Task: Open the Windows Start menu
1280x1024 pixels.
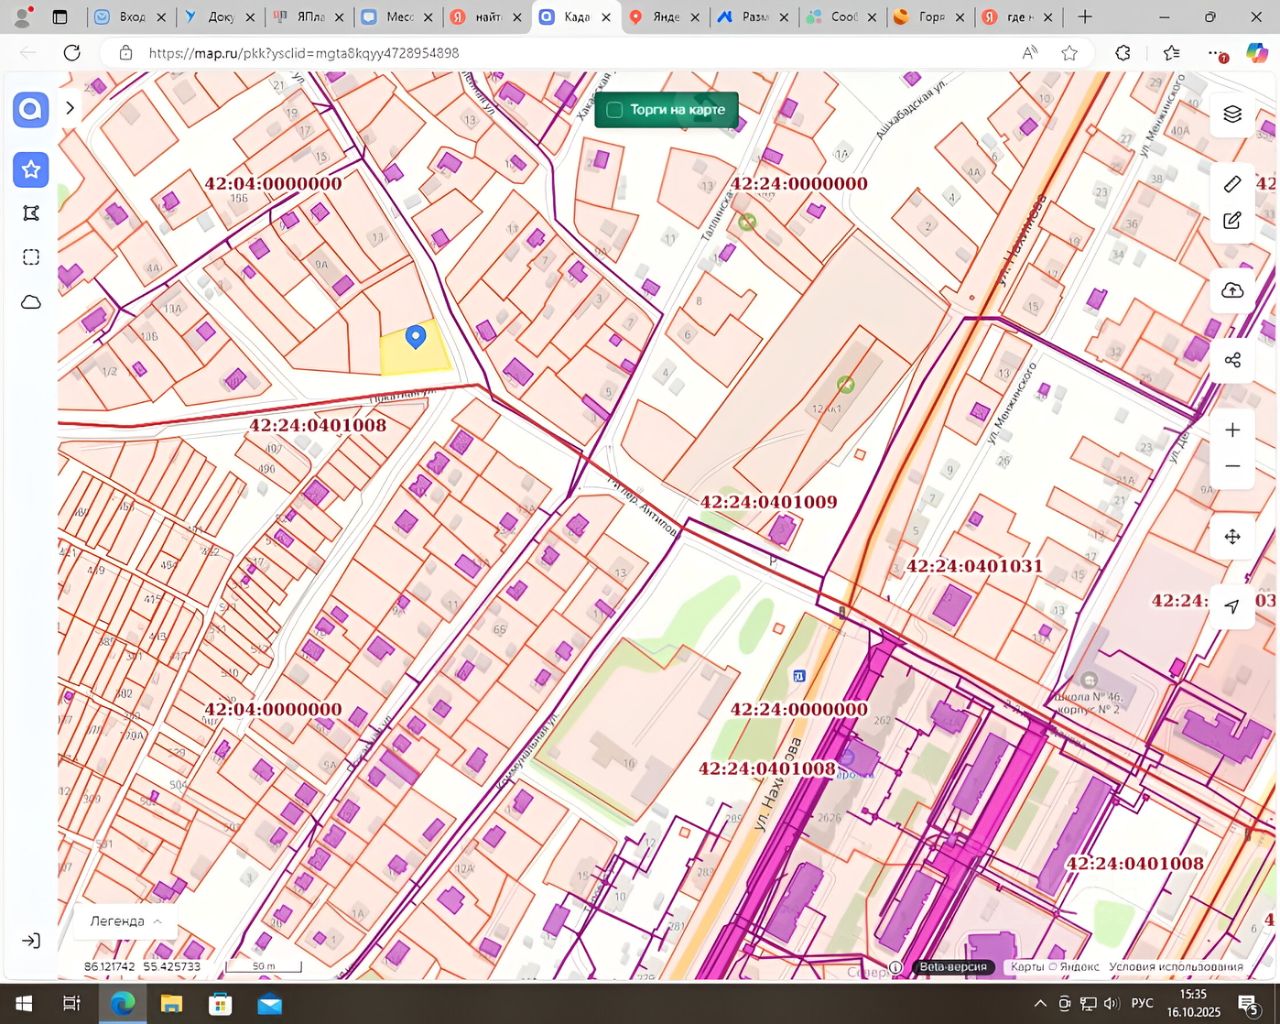Action: pyautogui.click(x=23, y=1003)
